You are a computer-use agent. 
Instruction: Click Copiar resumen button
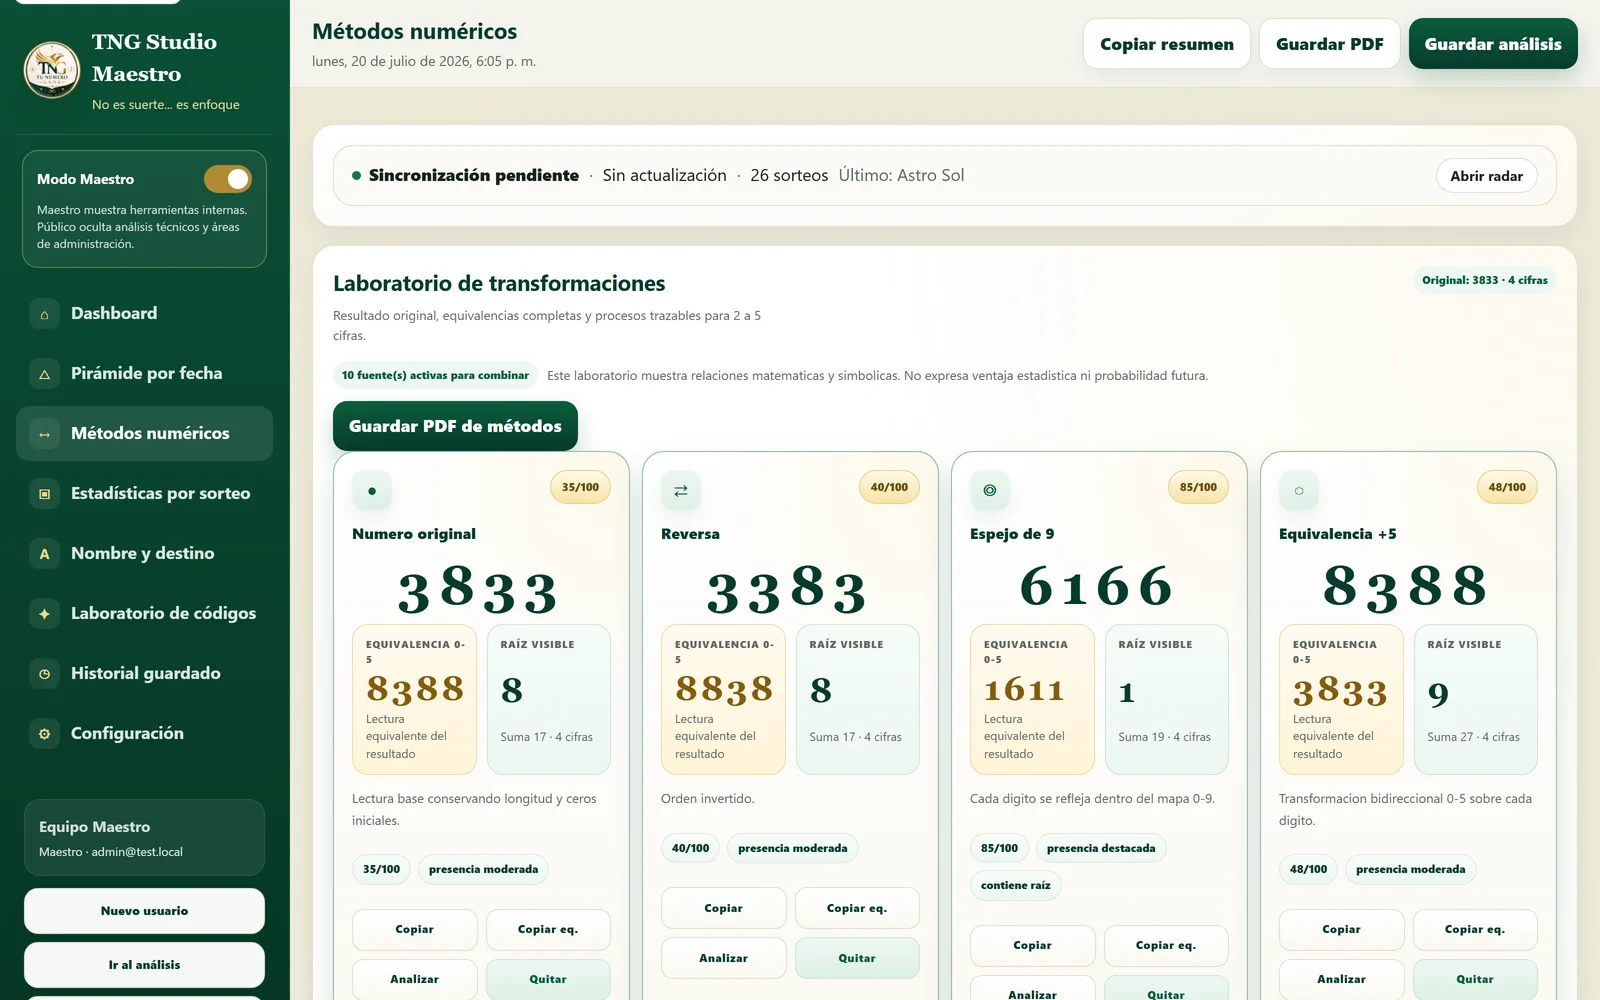click(1167, 44)
